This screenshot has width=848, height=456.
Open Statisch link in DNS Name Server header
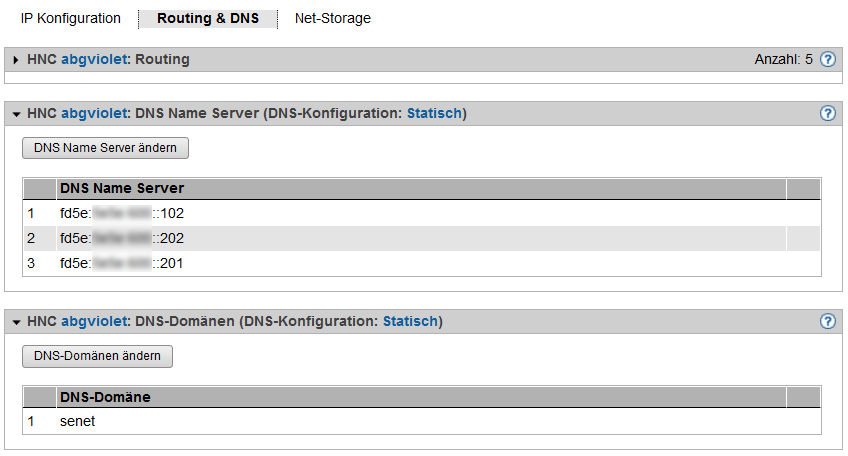[x=433, y=114]
